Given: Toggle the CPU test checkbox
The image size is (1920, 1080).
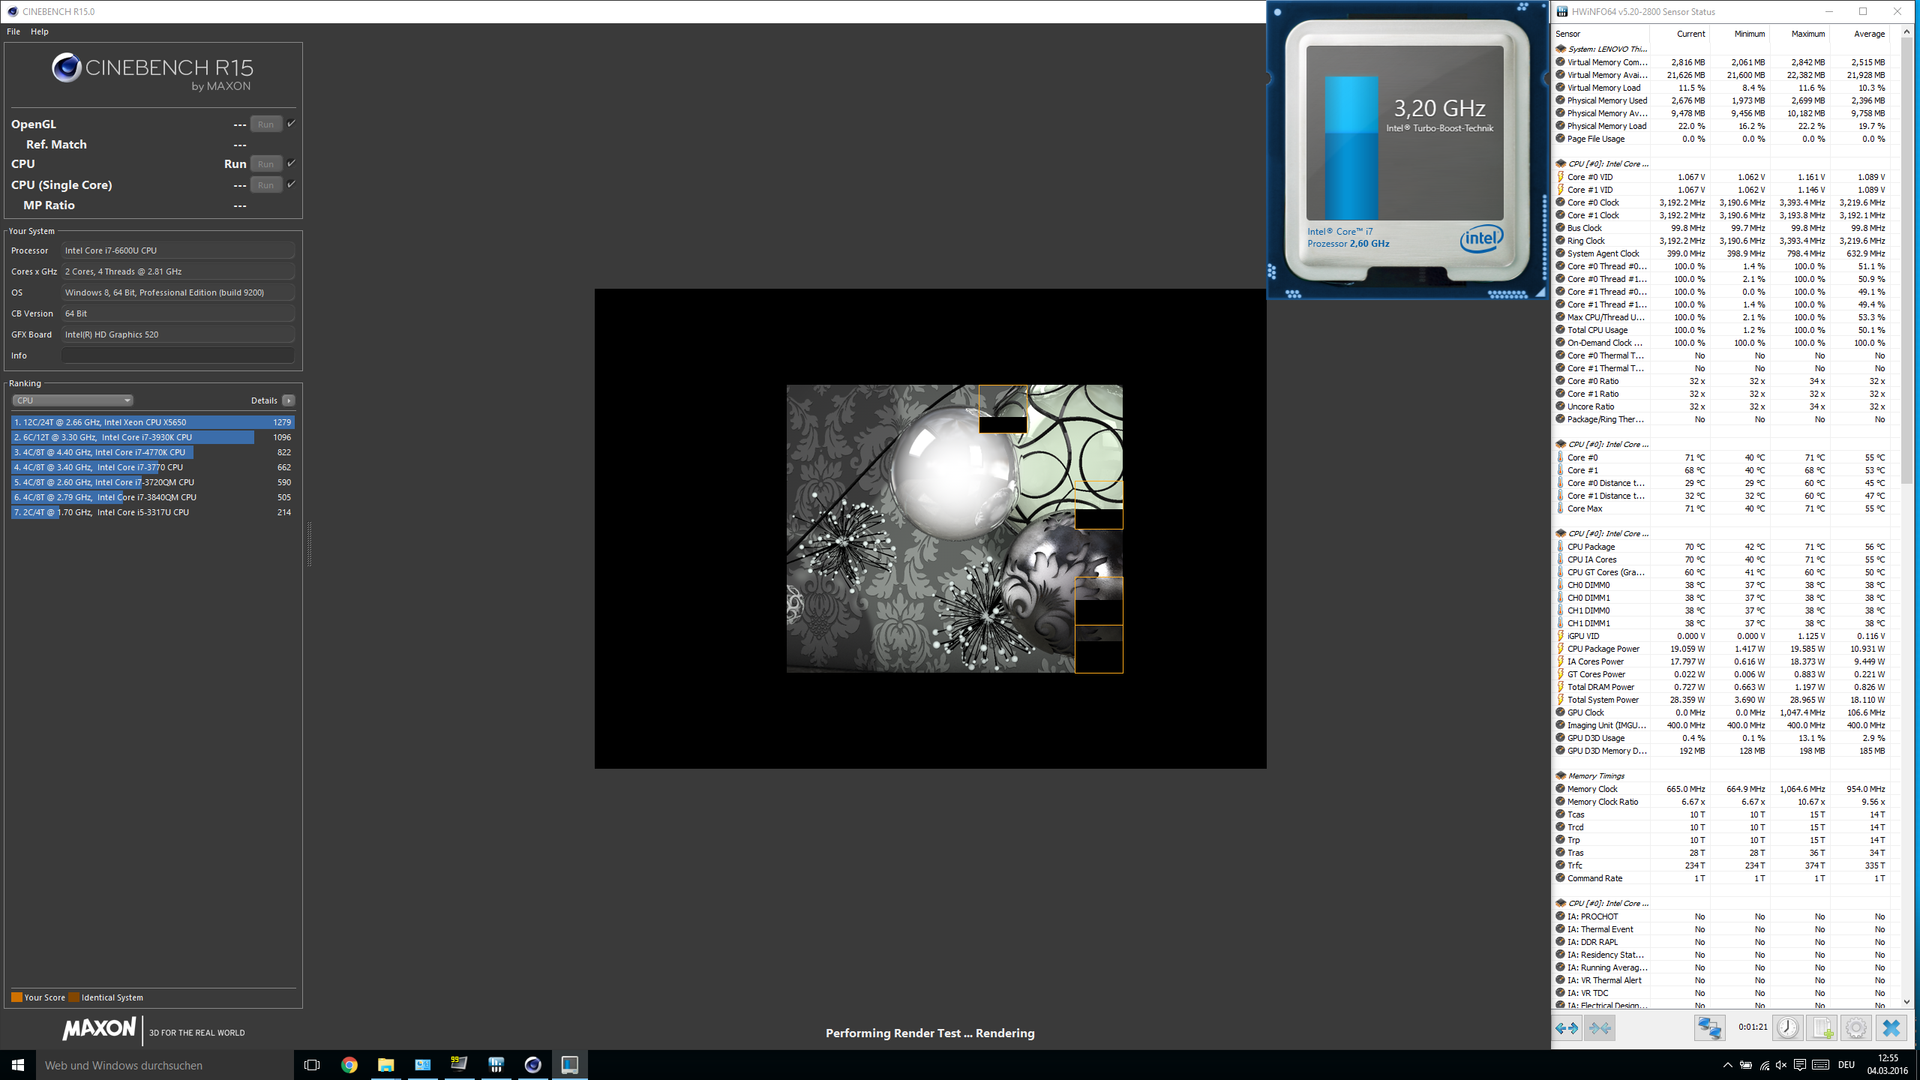Looking at the screenshot, I should point(291,163).
